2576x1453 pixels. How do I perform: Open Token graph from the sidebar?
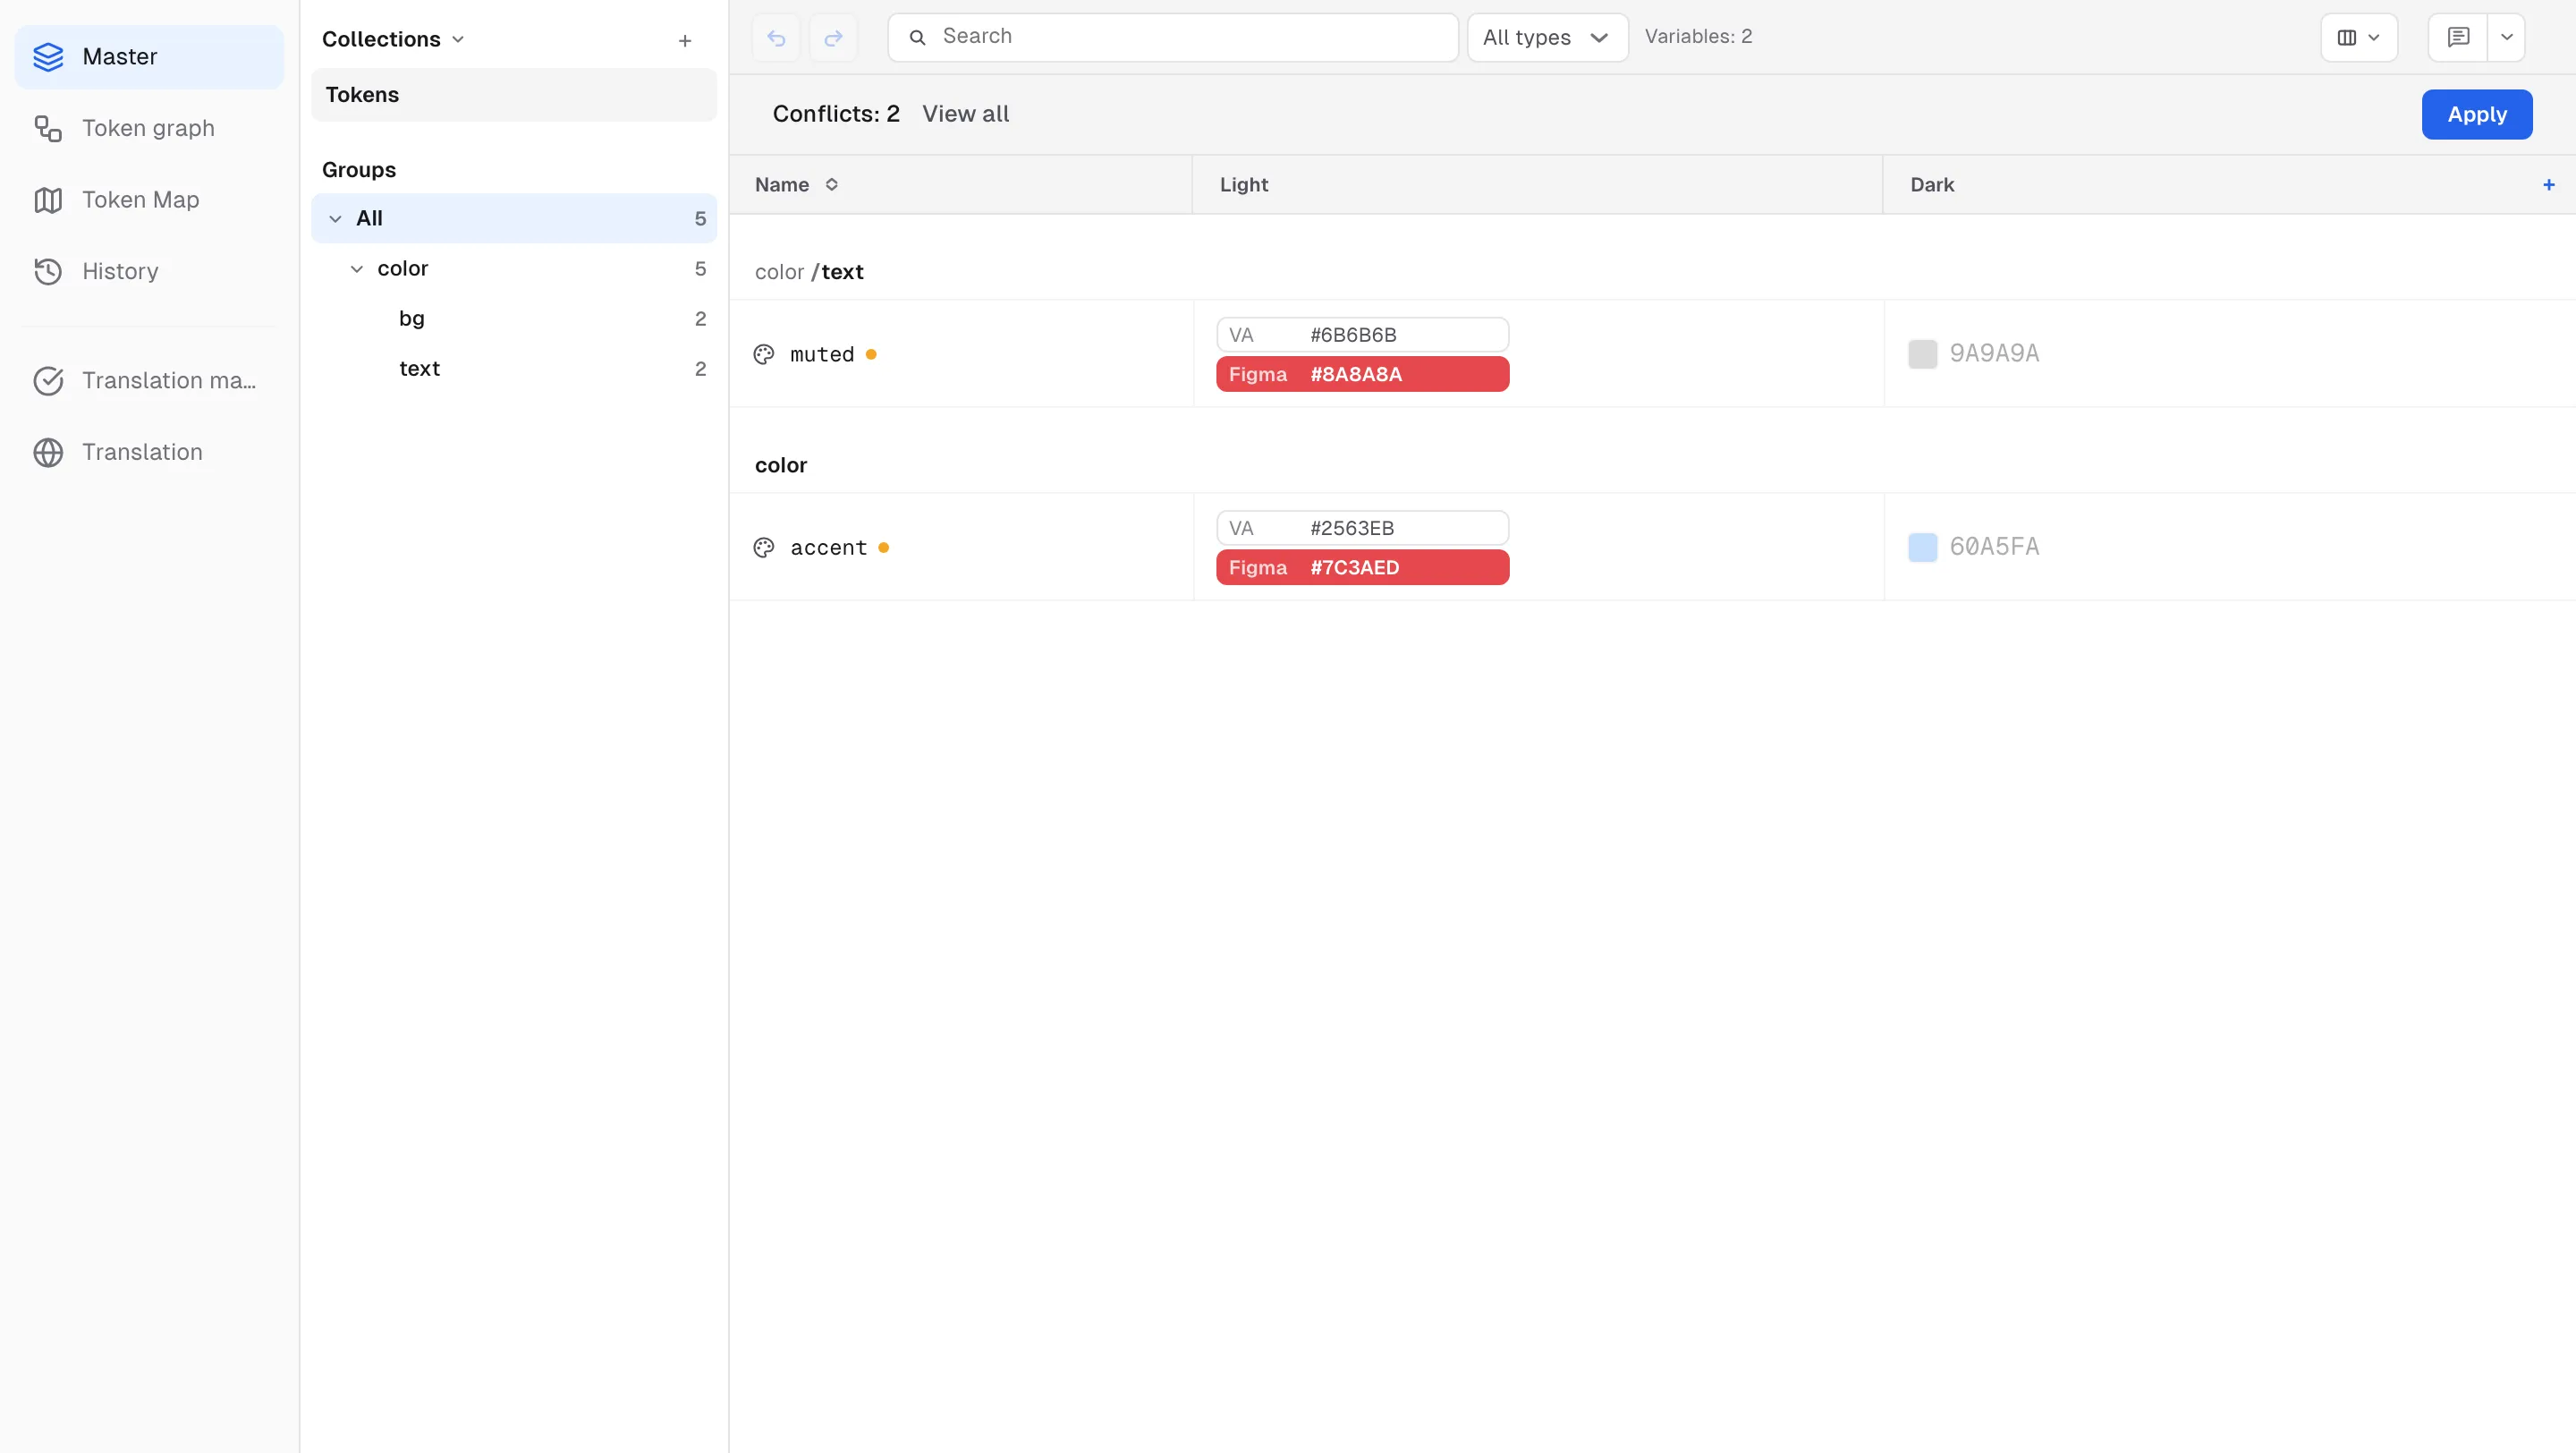click(x=149, y=128)
